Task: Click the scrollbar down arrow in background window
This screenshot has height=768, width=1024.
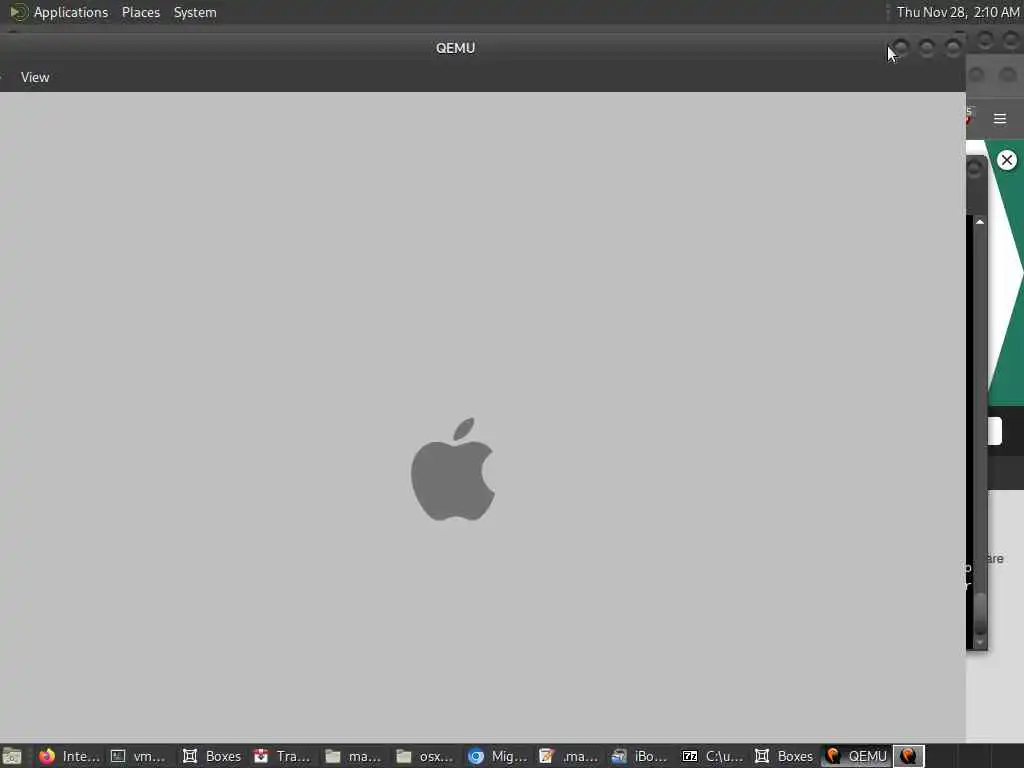Action: [x=980, y=643]
